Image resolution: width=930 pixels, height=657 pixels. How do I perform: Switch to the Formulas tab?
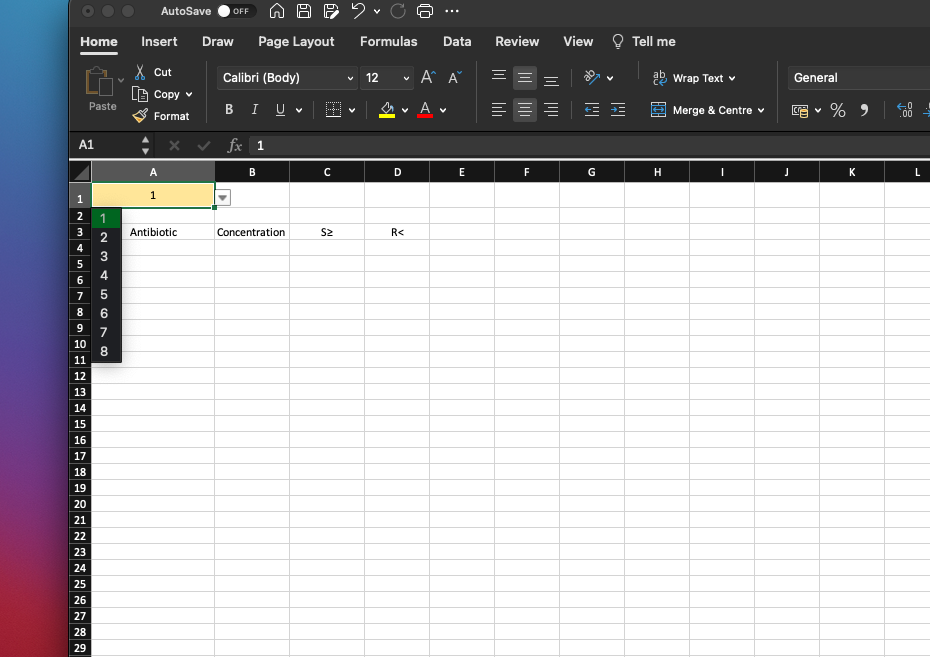point(388,42)
